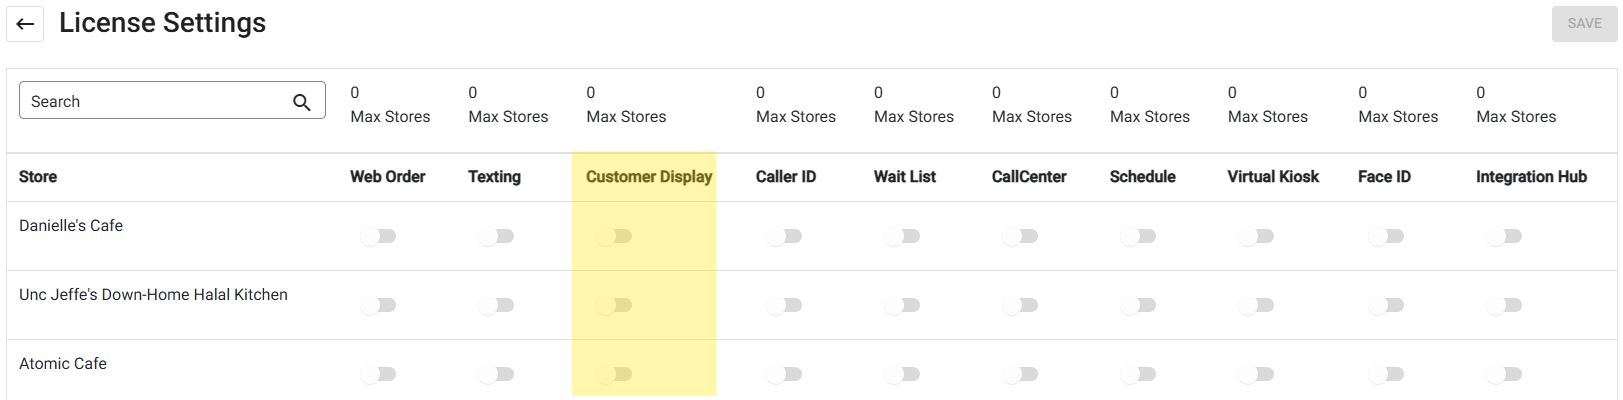Select Unc Jeffe's Down-Home Halal Kitchen store
Viewport: 1623px width, 400px height.
(153, 295)
